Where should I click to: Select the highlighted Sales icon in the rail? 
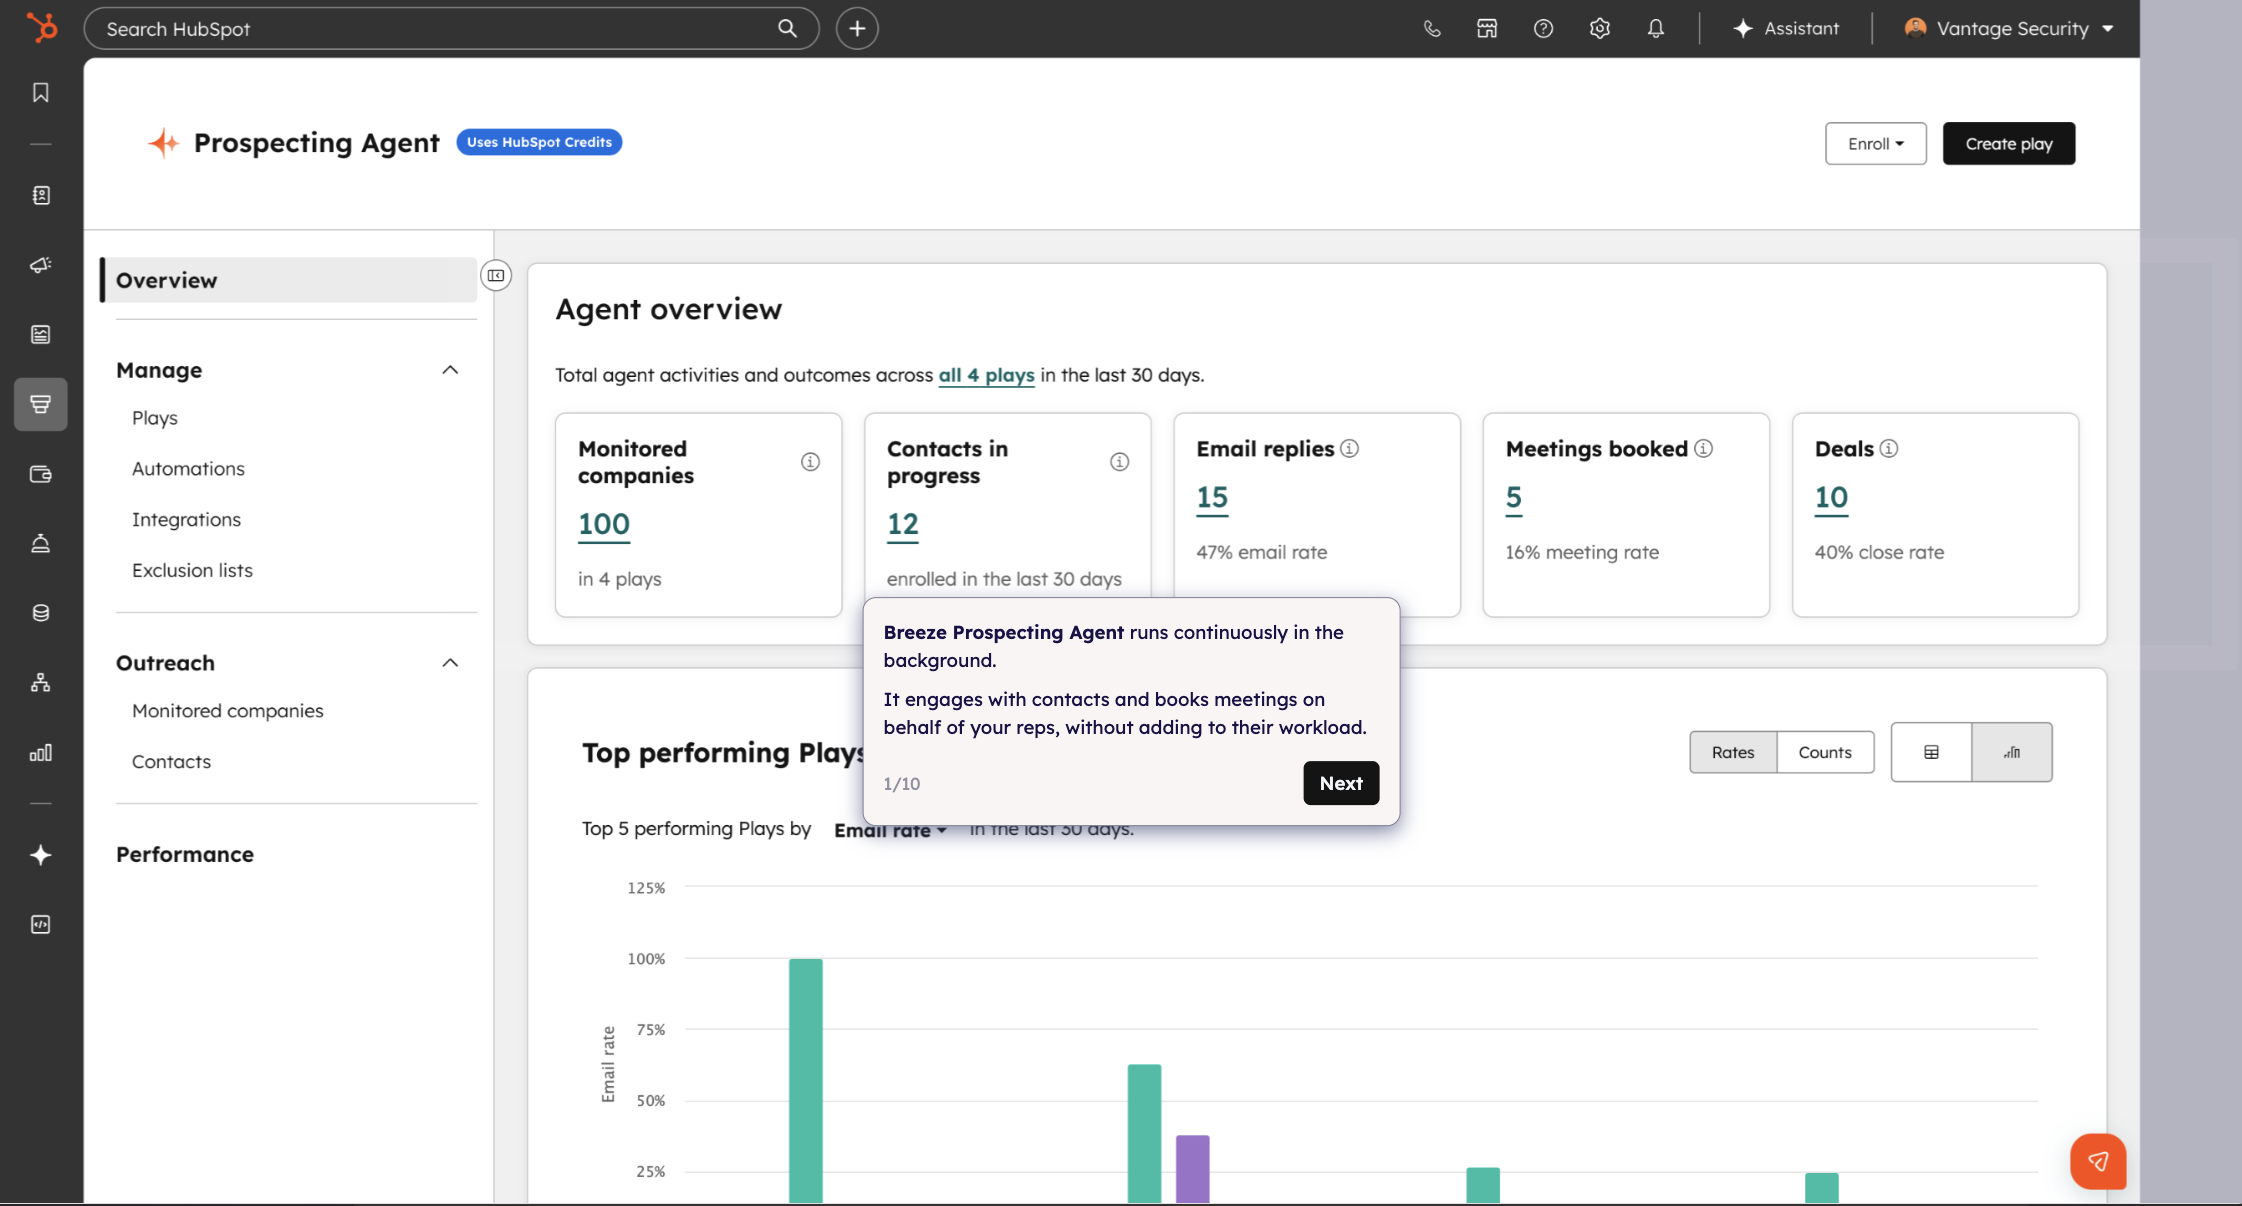click(x=41, y=404)
